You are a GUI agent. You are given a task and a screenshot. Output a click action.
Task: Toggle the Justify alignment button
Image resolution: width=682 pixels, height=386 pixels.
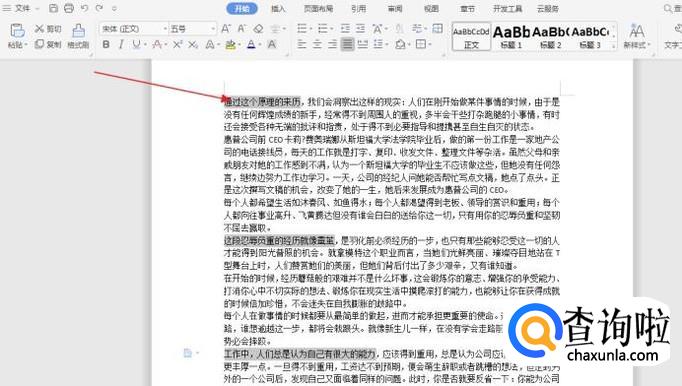tap(347, 44)
